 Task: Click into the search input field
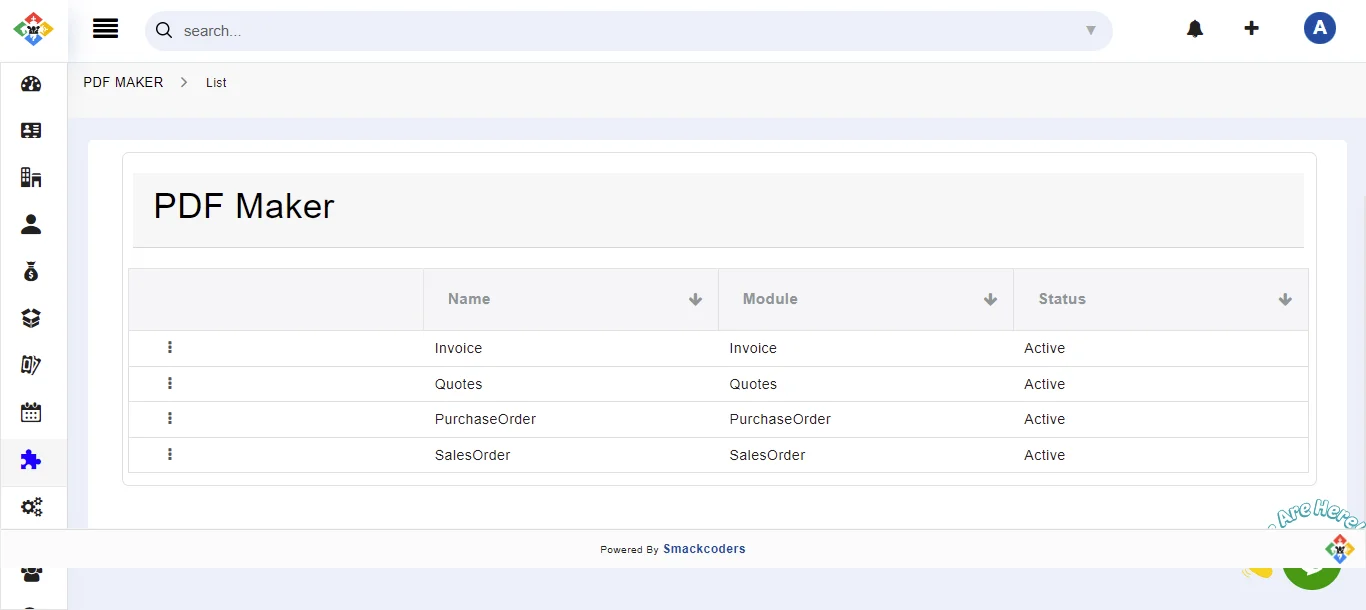[620, 31]
